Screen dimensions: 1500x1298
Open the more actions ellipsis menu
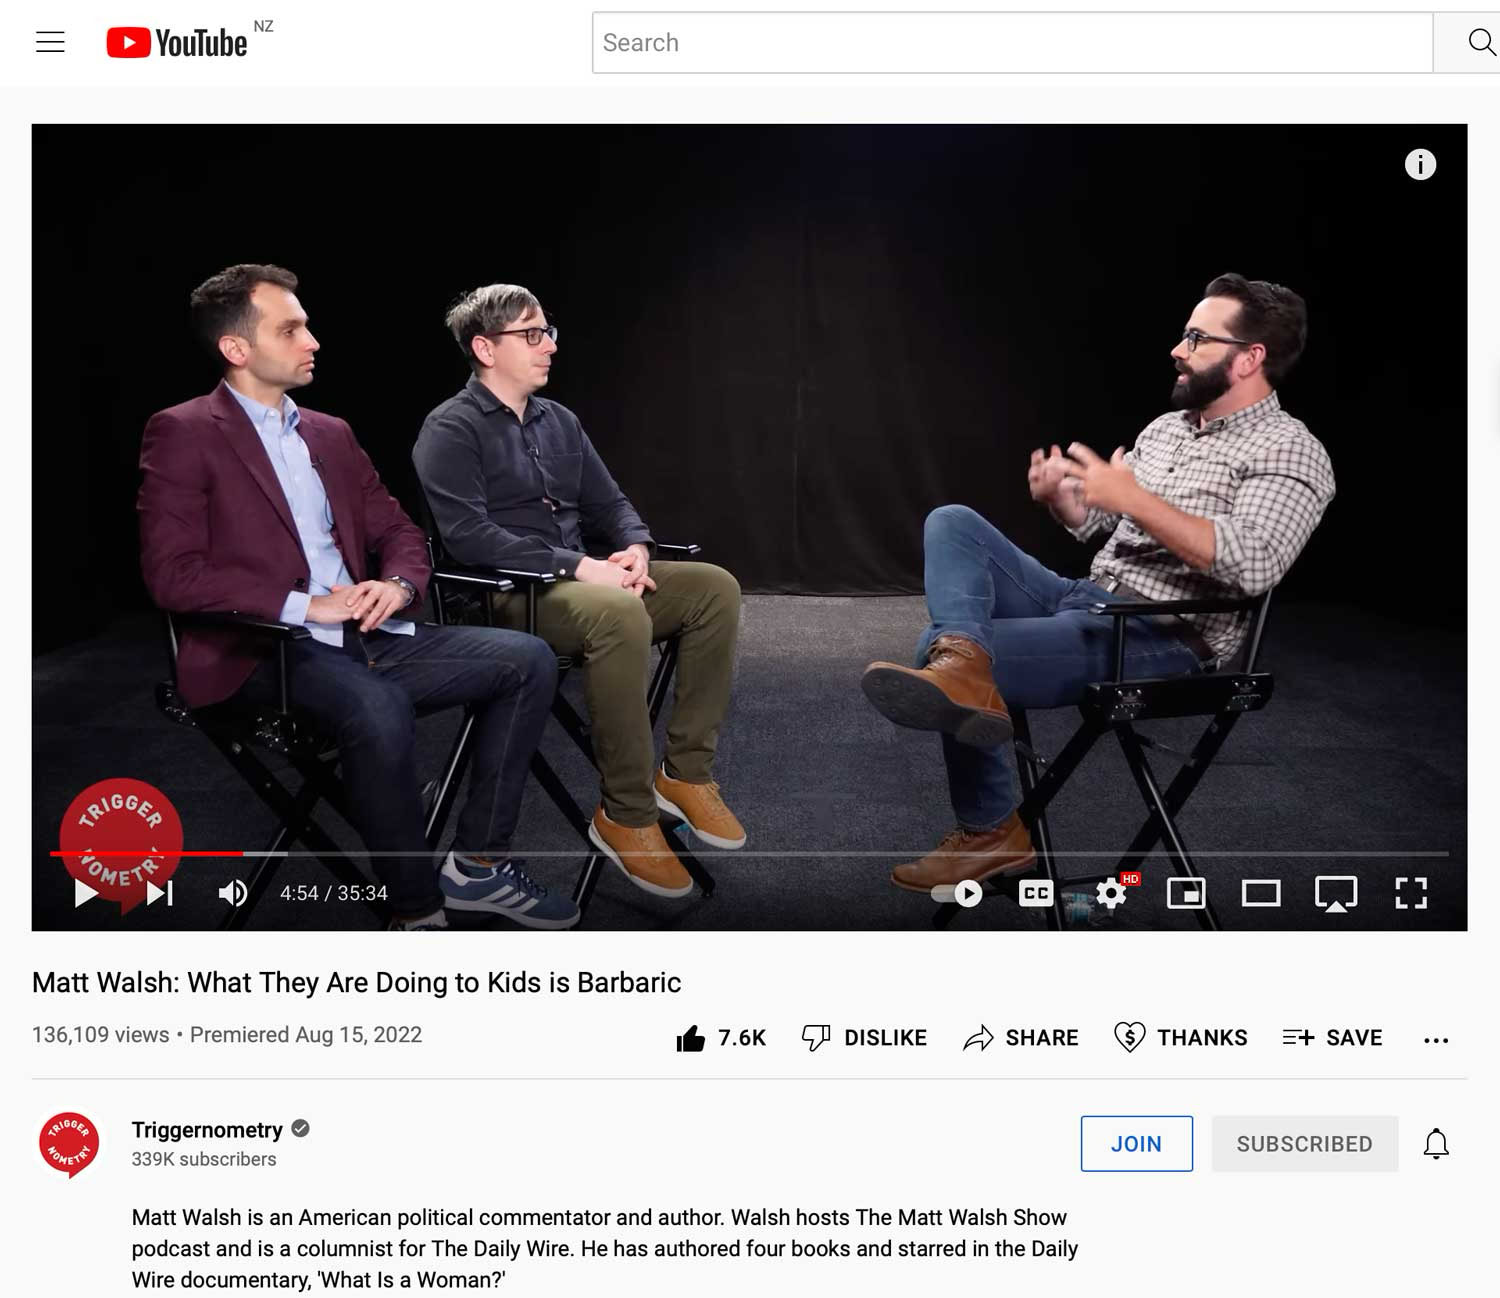(x=1435, y=1040)
